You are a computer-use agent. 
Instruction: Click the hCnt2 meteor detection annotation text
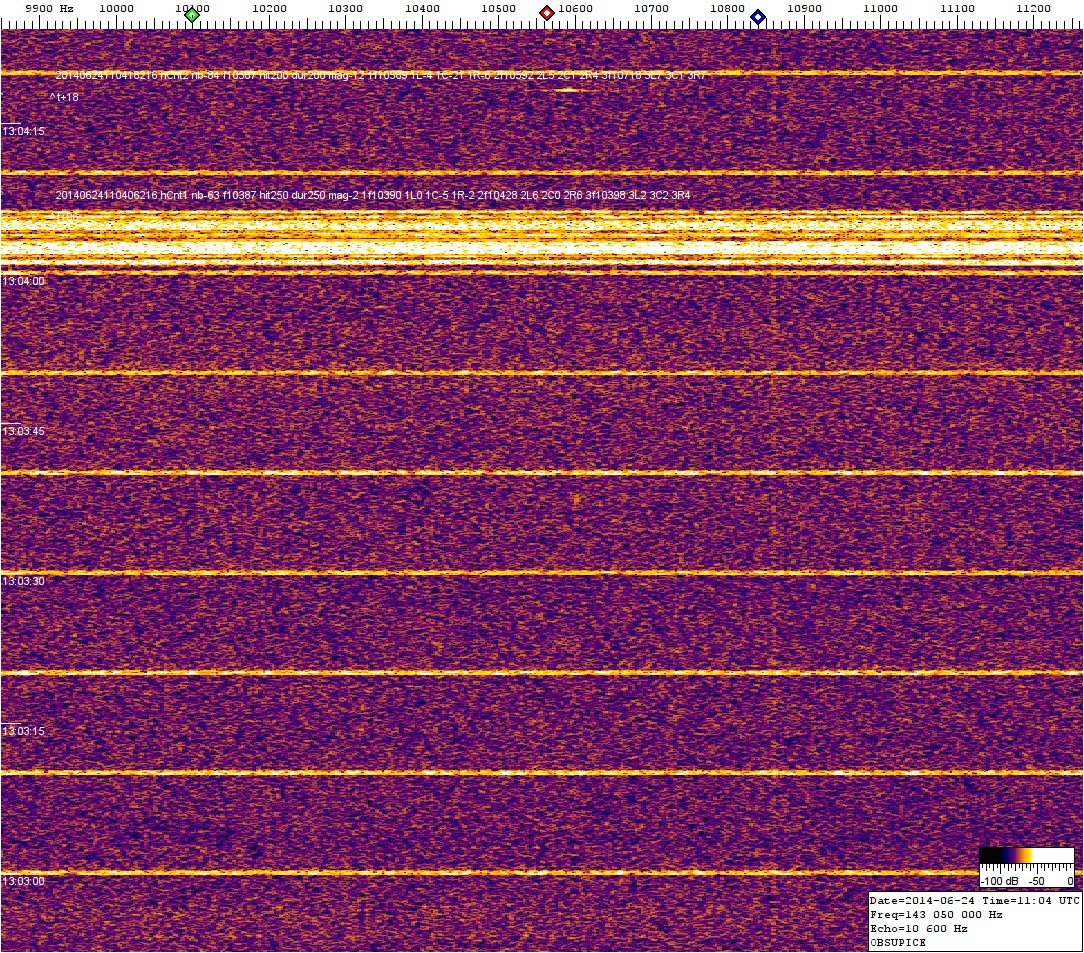pos(380,76)
